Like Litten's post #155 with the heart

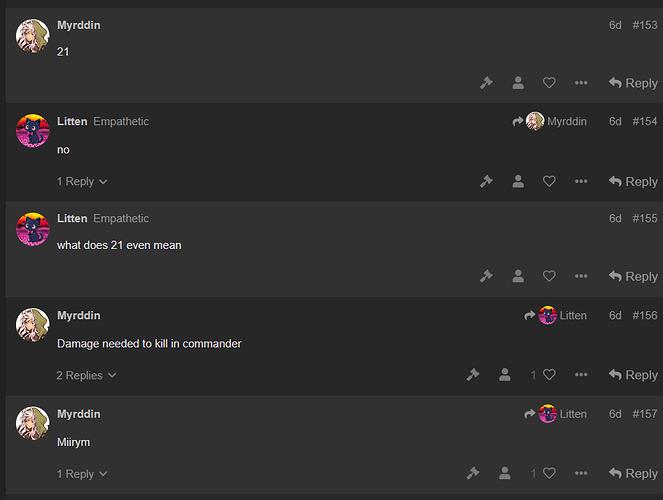[549, 276]
